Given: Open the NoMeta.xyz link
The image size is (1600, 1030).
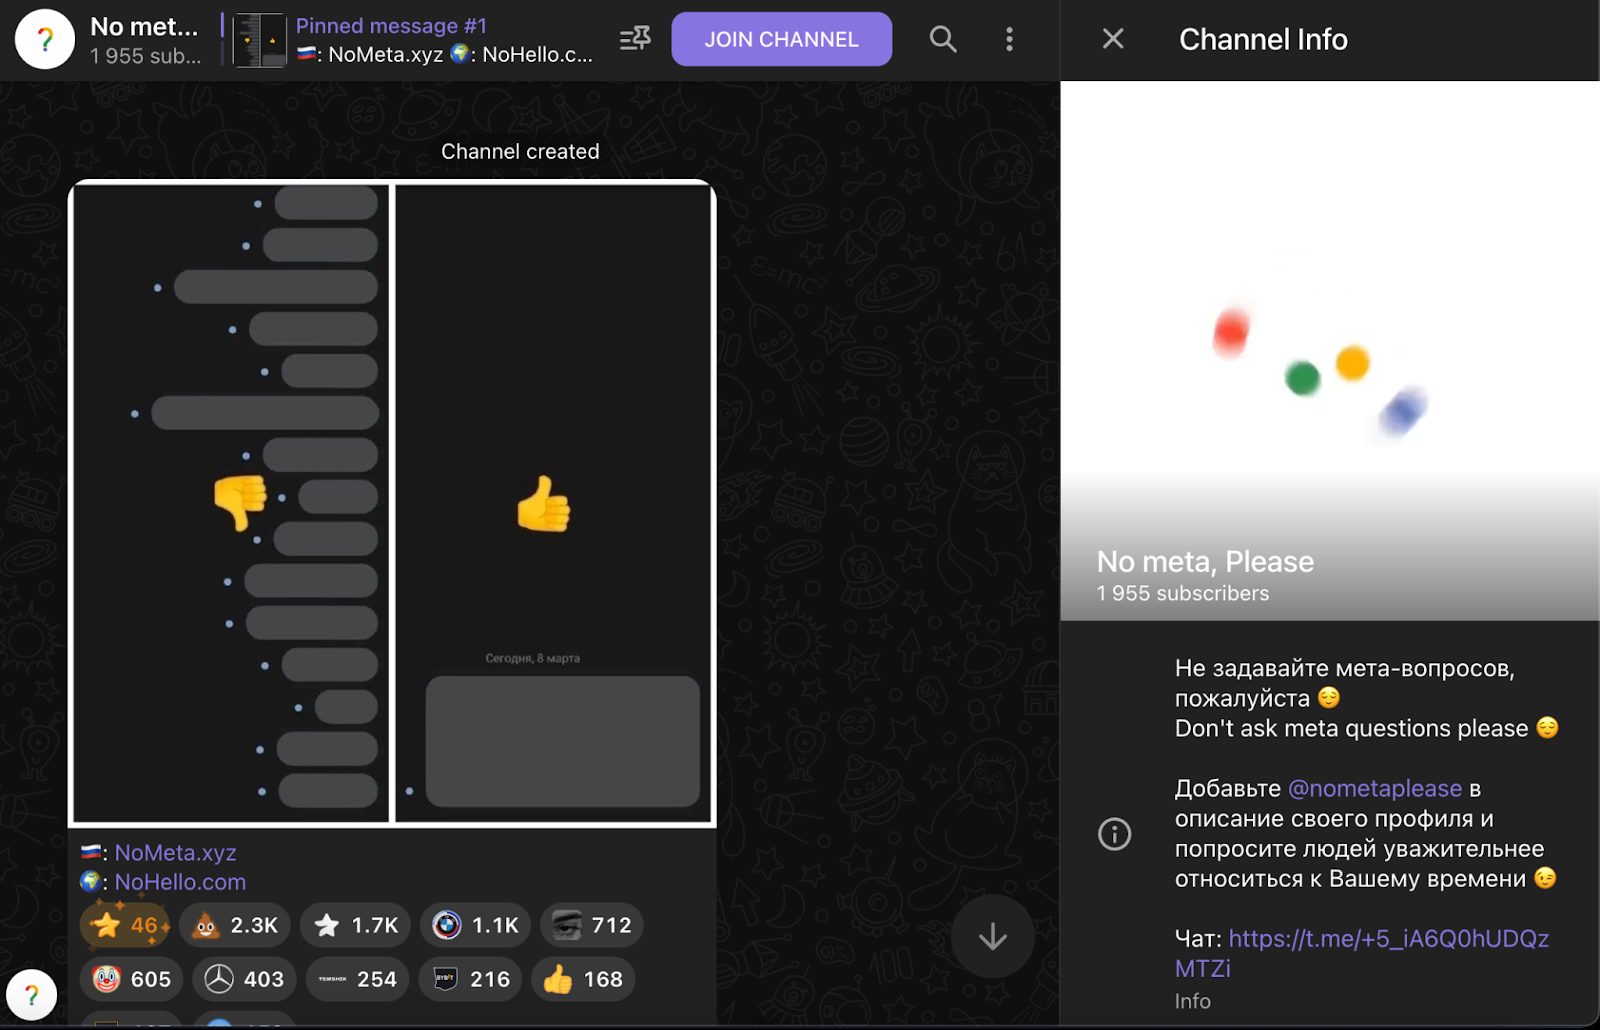Looking at the screenshot, I should 175,852.
